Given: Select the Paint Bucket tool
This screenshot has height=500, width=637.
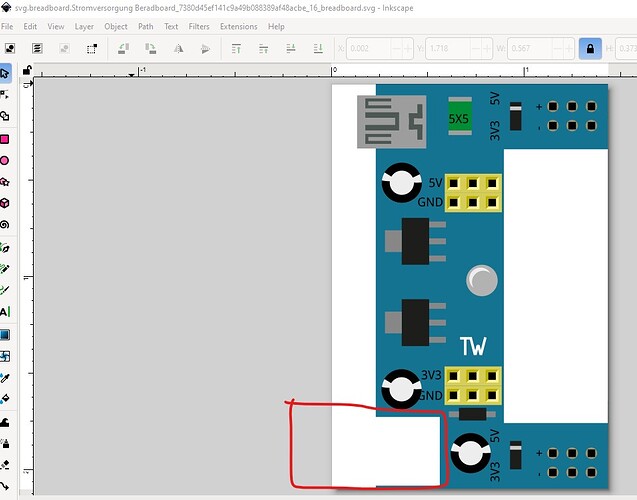Looking at the screenshot, I should pyautogui.click(x=5, y=399).
